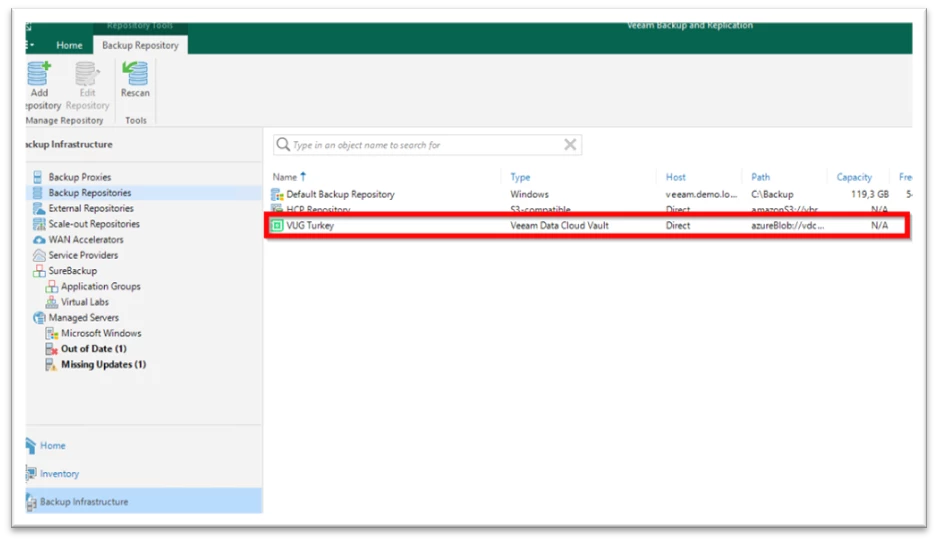Viewport: 938px width, 542px height.
Task: Click the Application Groups icon
Action: 52,286
